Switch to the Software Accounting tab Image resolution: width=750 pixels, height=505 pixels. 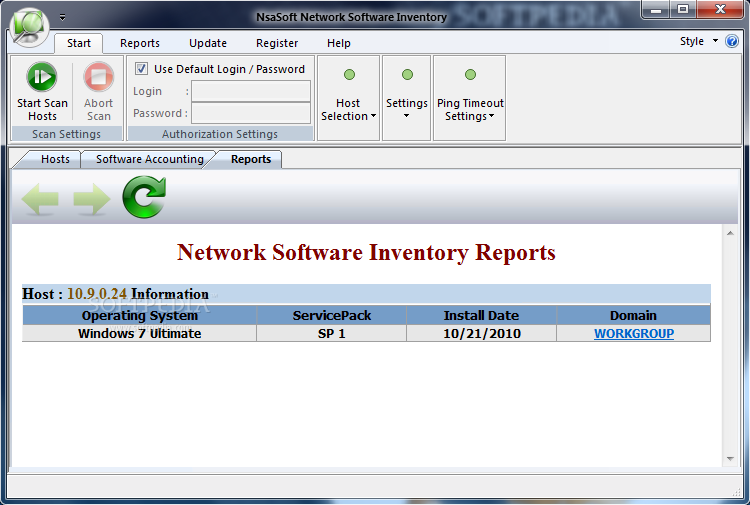(x=150, y=159)
